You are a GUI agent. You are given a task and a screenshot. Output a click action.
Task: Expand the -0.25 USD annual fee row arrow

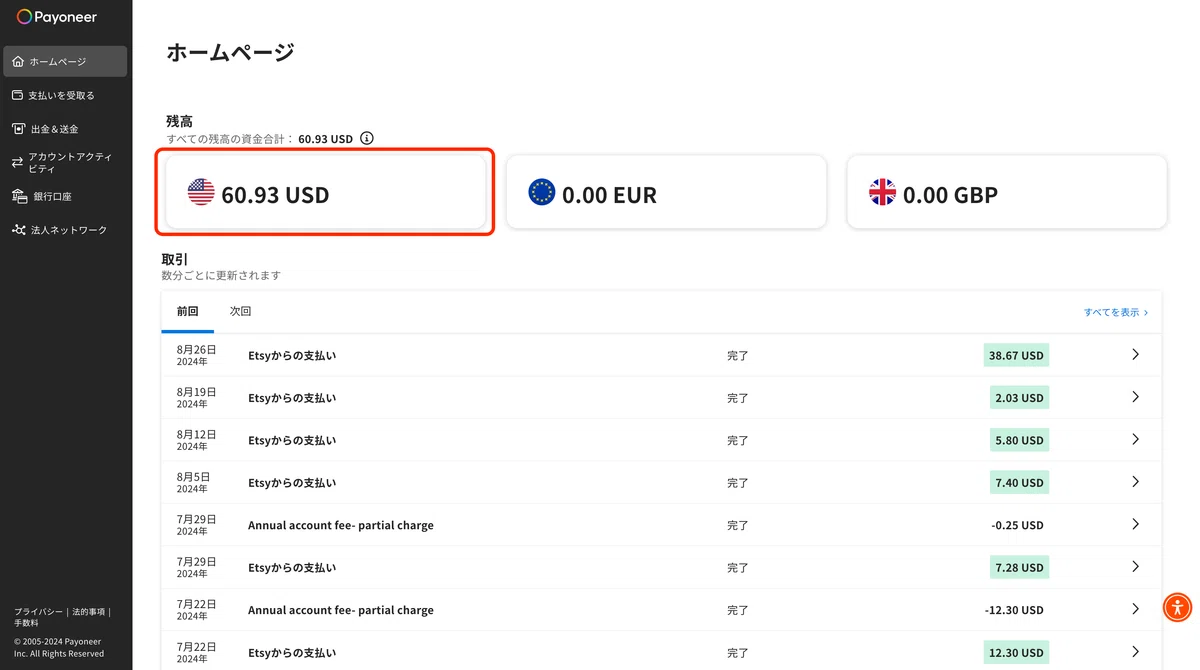point(1135,524)
